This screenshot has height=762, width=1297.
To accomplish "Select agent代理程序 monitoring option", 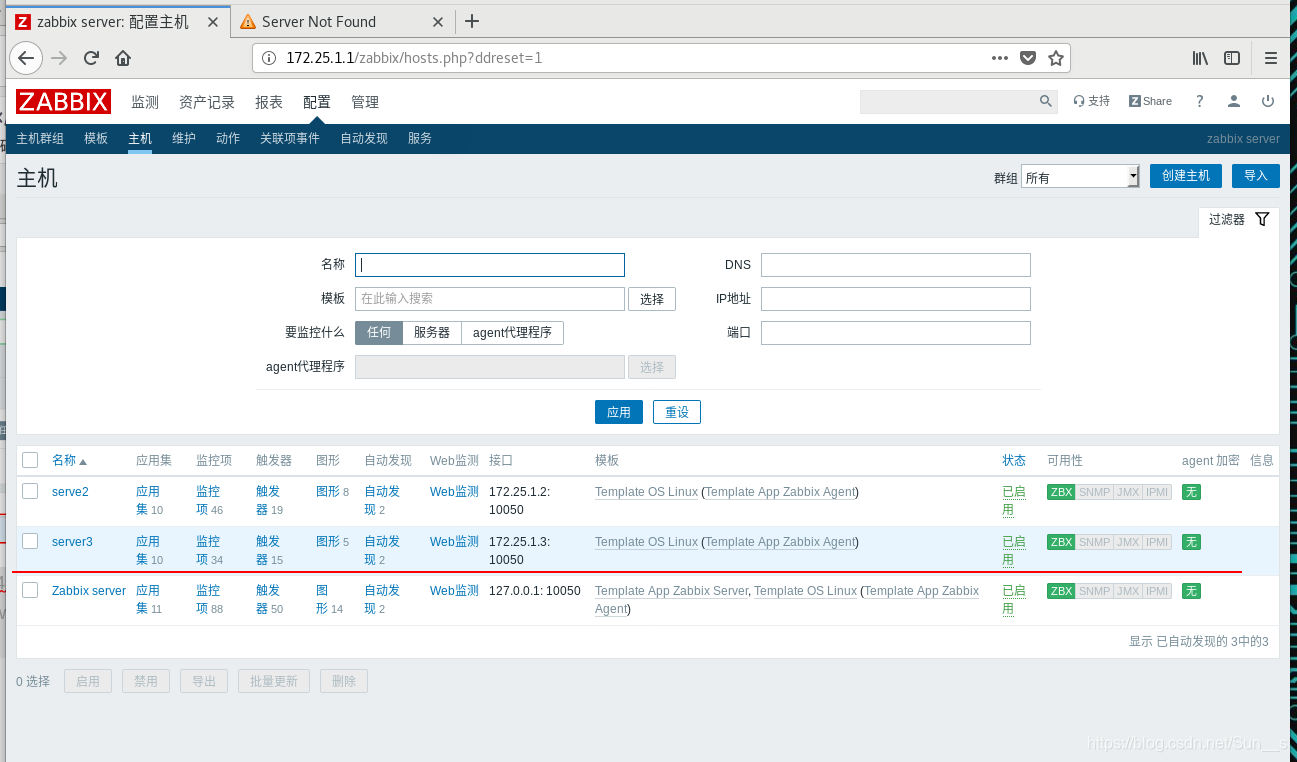I will (x=512, y=332).
